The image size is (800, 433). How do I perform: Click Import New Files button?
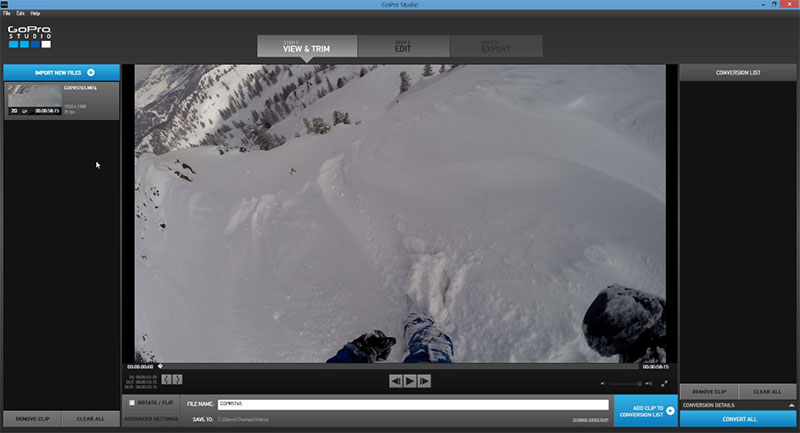tap(62, 73)
